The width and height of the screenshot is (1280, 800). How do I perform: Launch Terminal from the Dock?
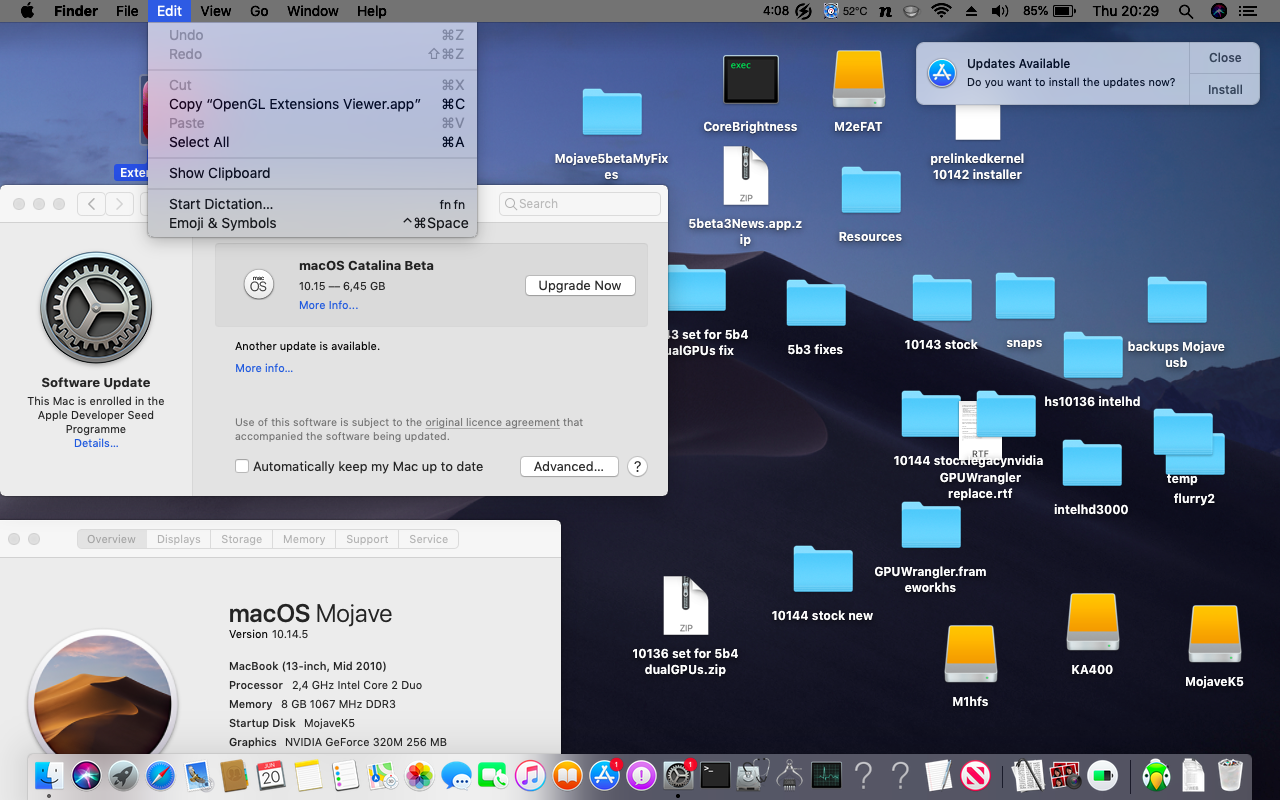click(x=715, y=775)
